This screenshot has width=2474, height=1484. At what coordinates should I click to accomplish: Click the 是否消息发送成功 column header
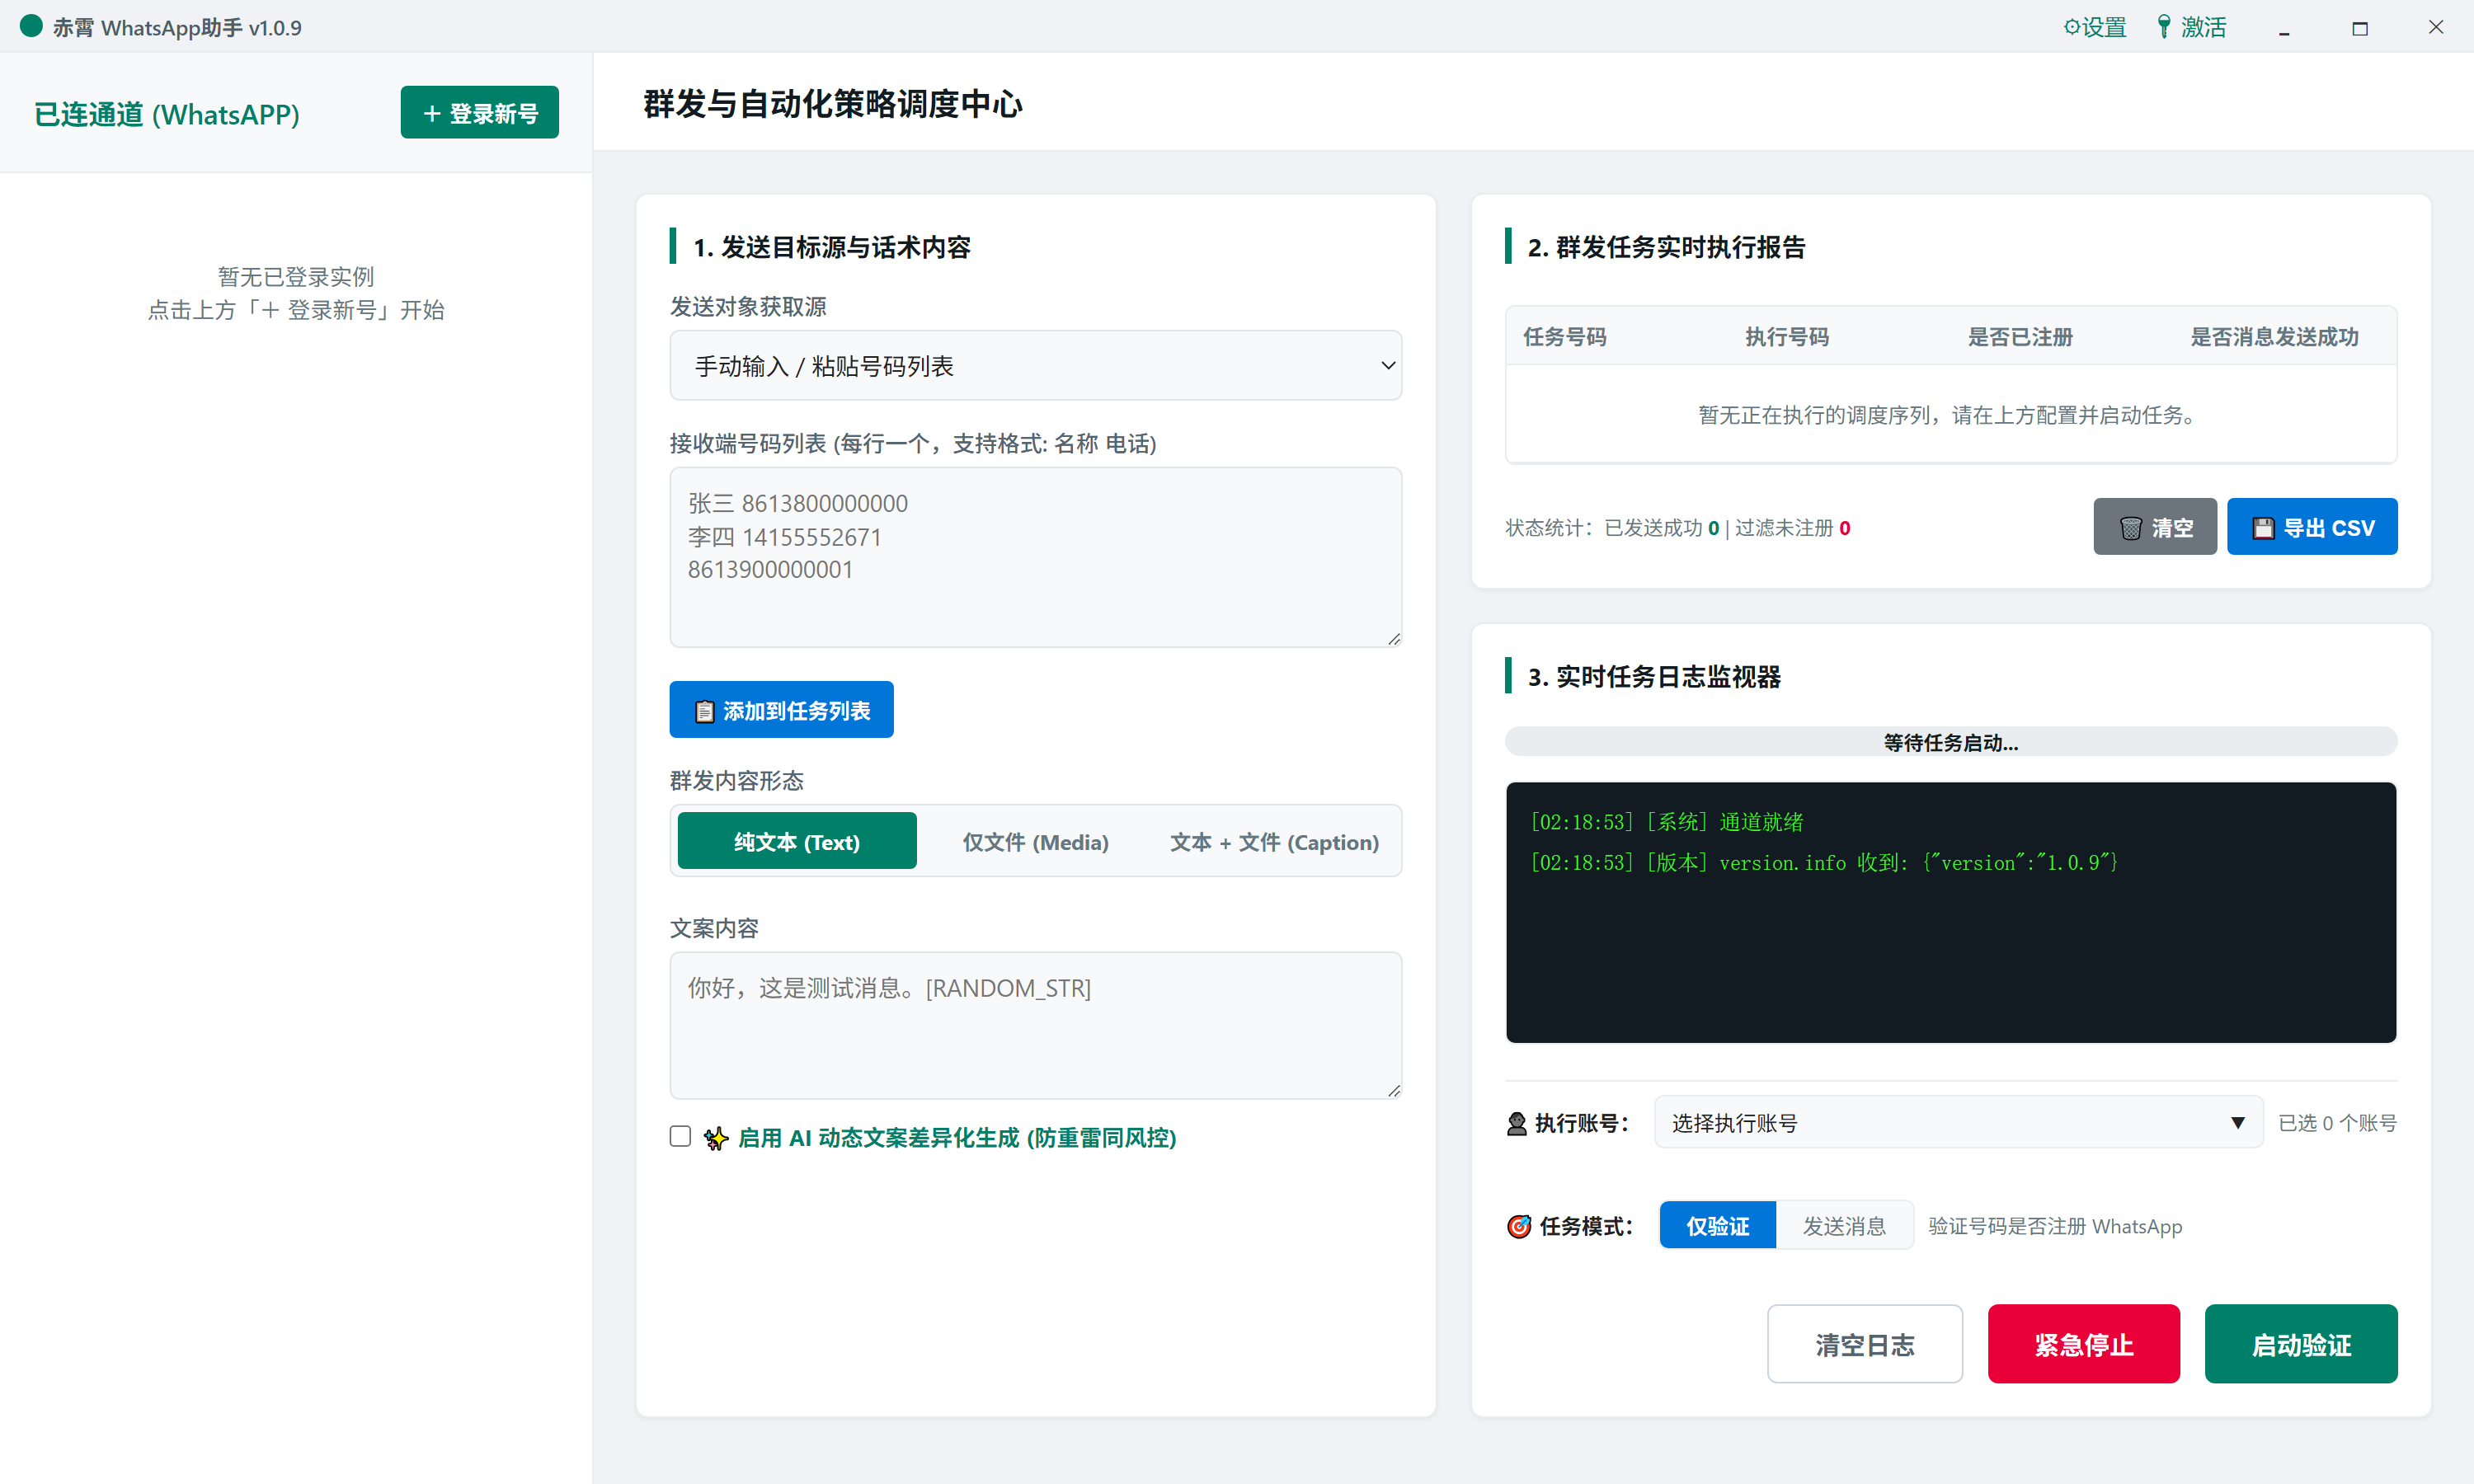coord(2274,337)
